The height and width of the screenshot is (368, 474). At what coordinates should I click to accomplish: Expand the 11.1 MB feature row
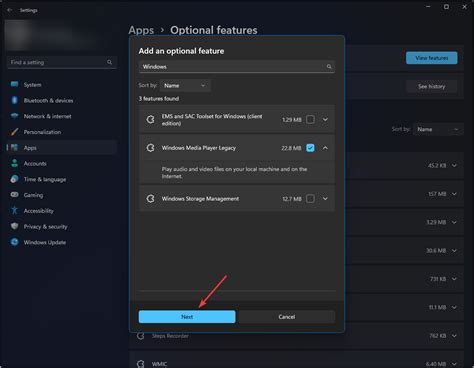click(x=454, y=307)
